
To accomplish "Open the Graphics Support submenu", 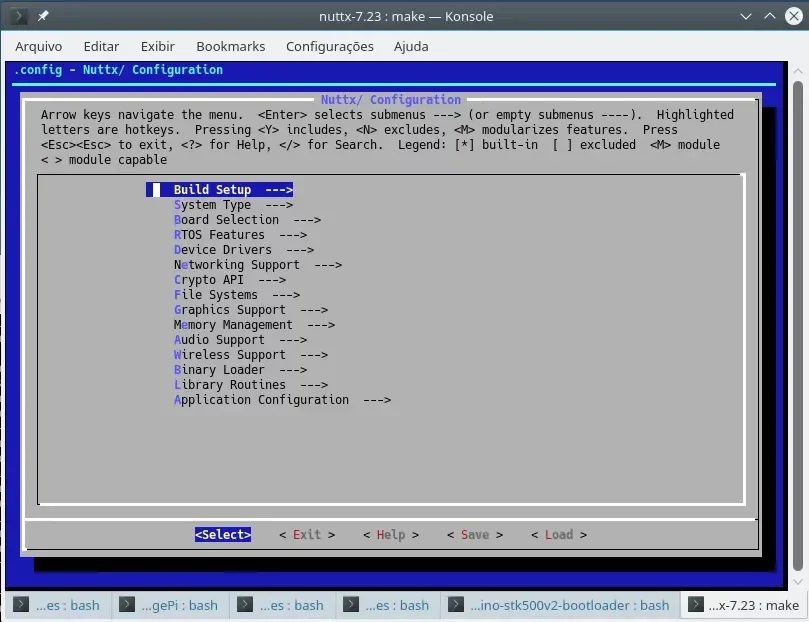I will point(251,309).
